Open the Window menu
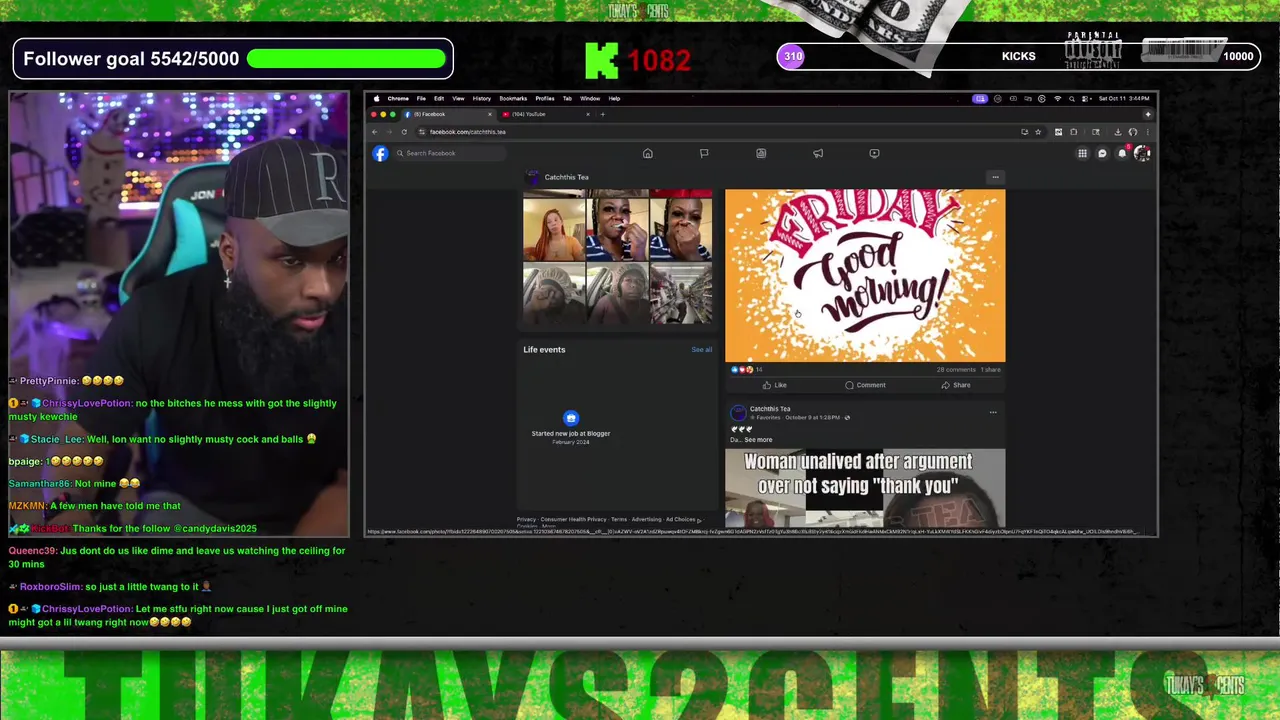The image size is (1280, 720). tap(590, 98)
